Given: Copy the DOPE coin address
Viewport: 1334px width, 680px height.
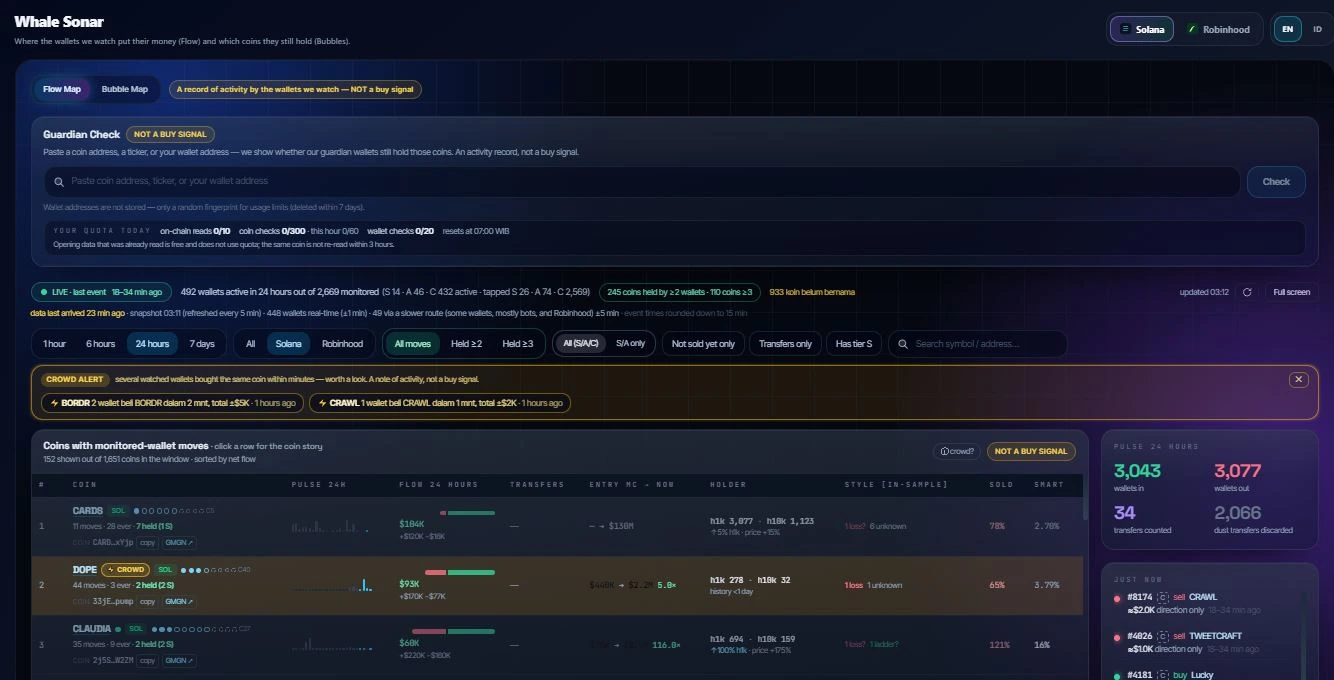Looking at the screenshot, I should pos(147,601).
